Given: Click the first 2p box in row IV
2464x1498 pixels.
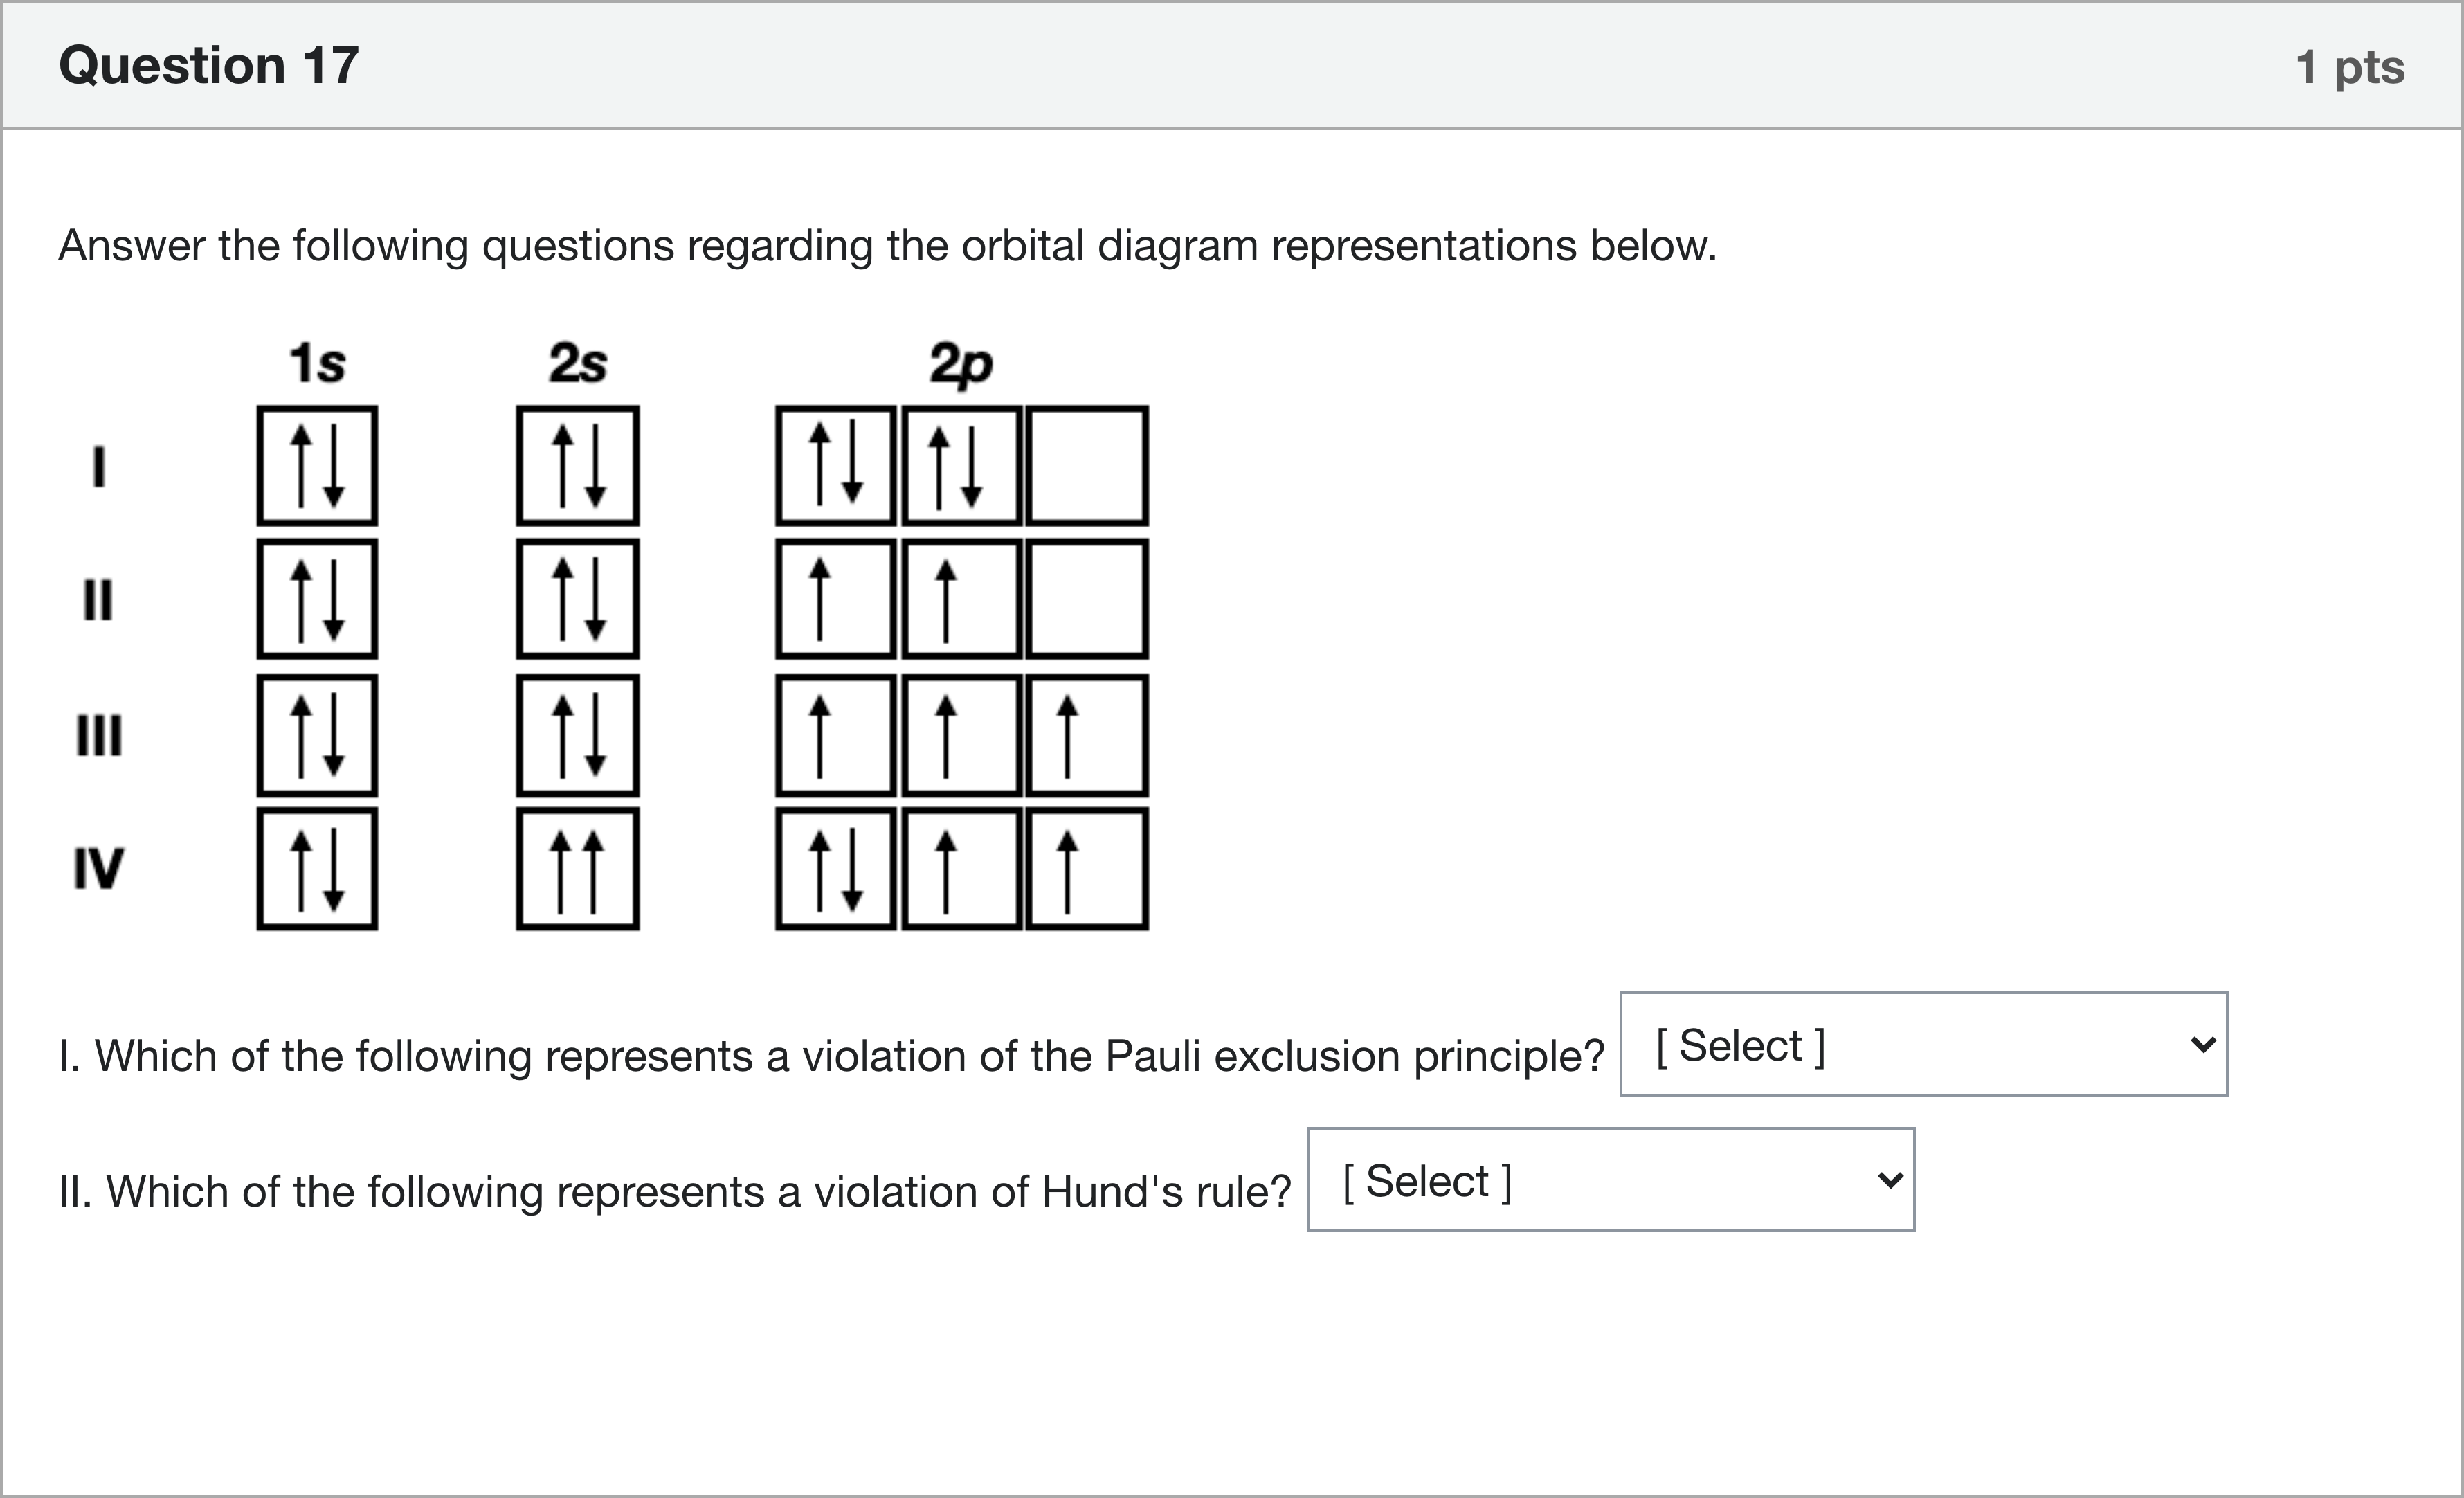Looking at the screenshot, I should [835, 869].
